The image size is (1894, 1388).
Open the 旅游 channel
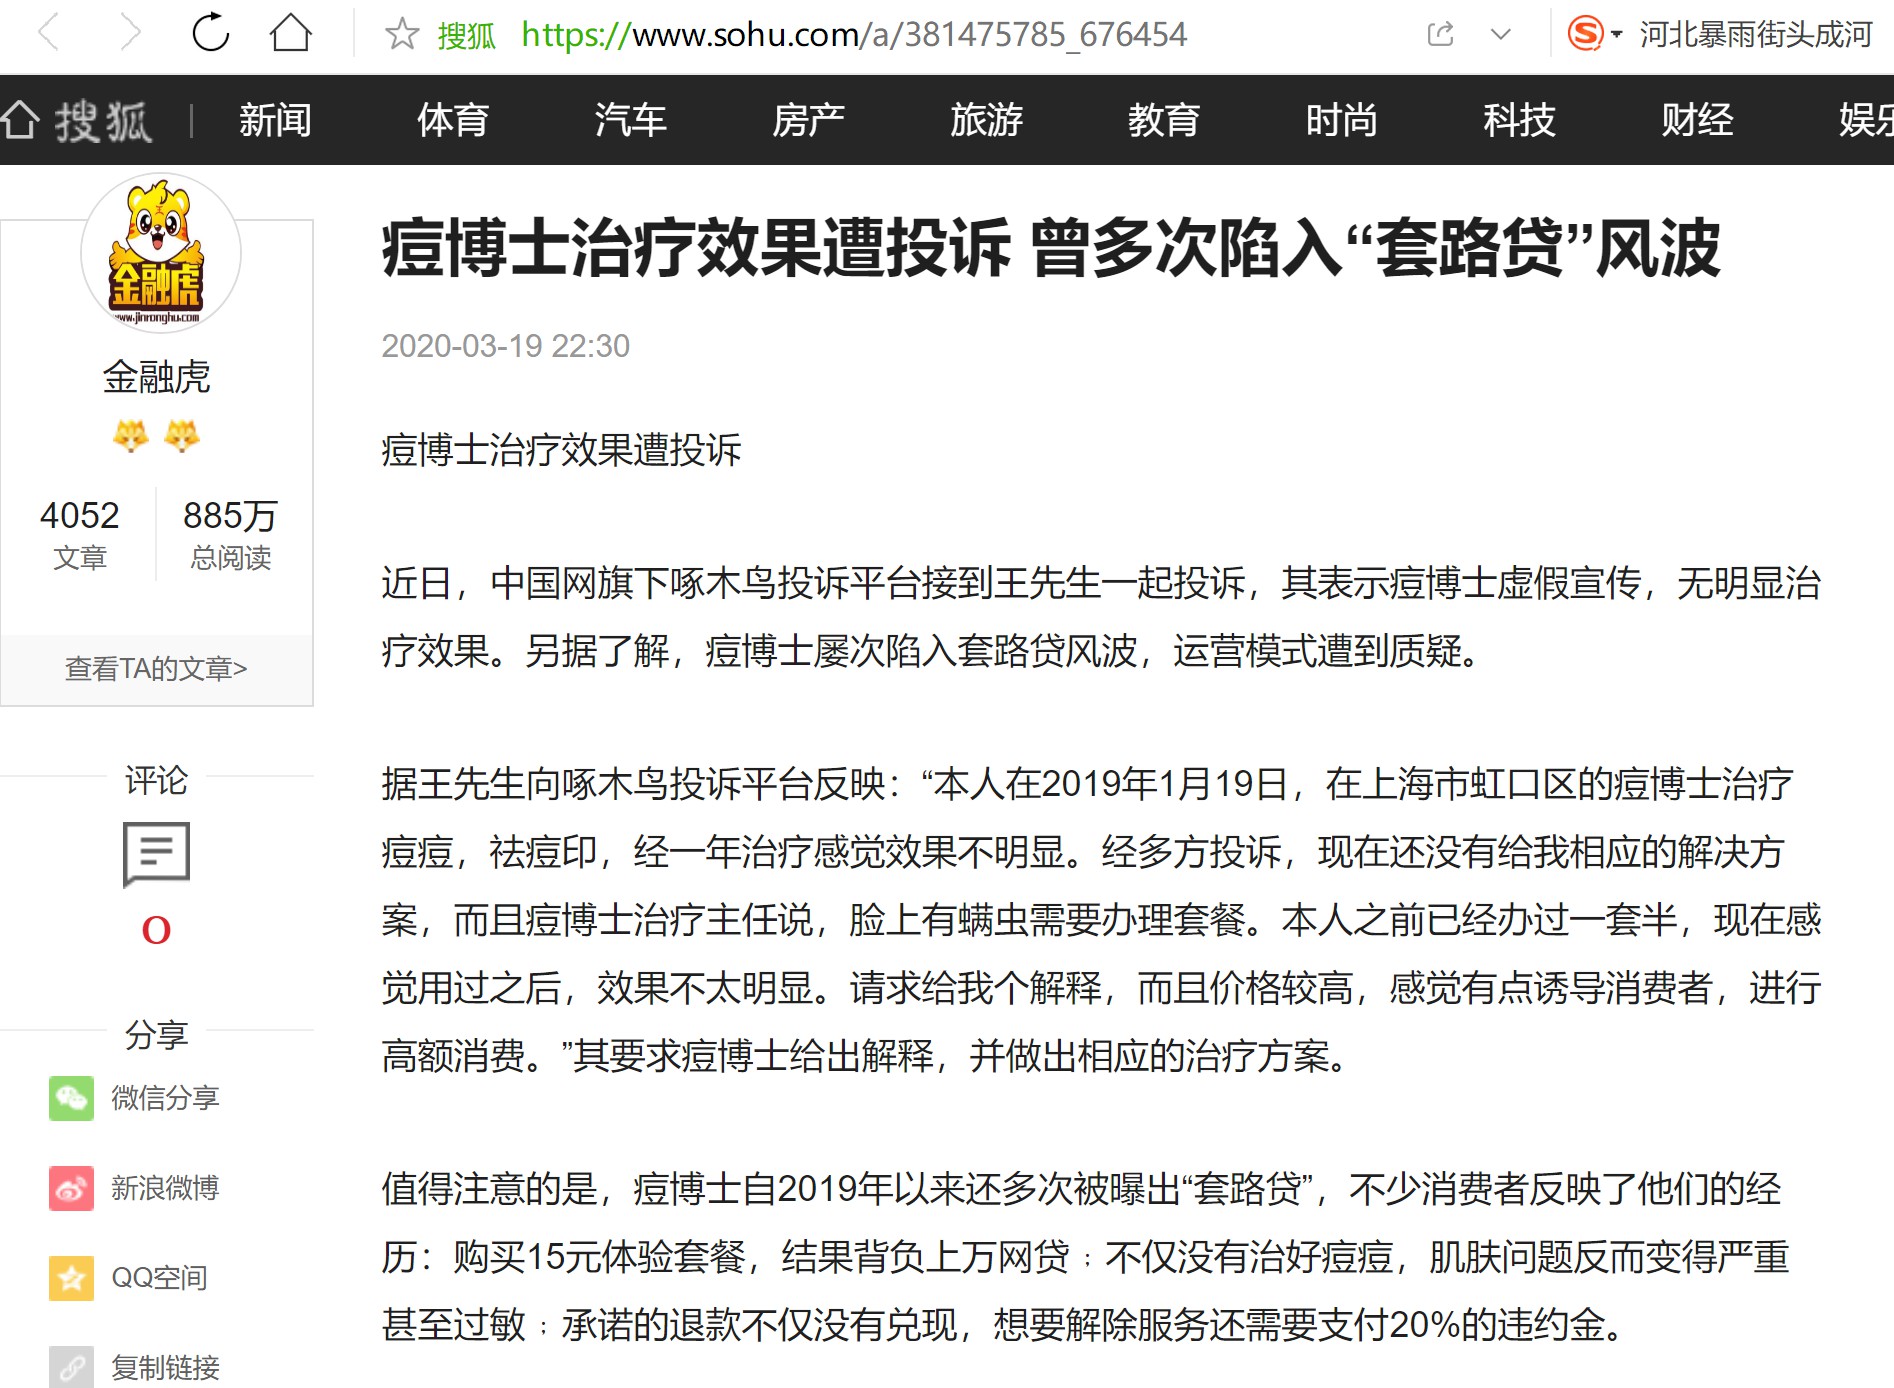click(x=986, y=120)
